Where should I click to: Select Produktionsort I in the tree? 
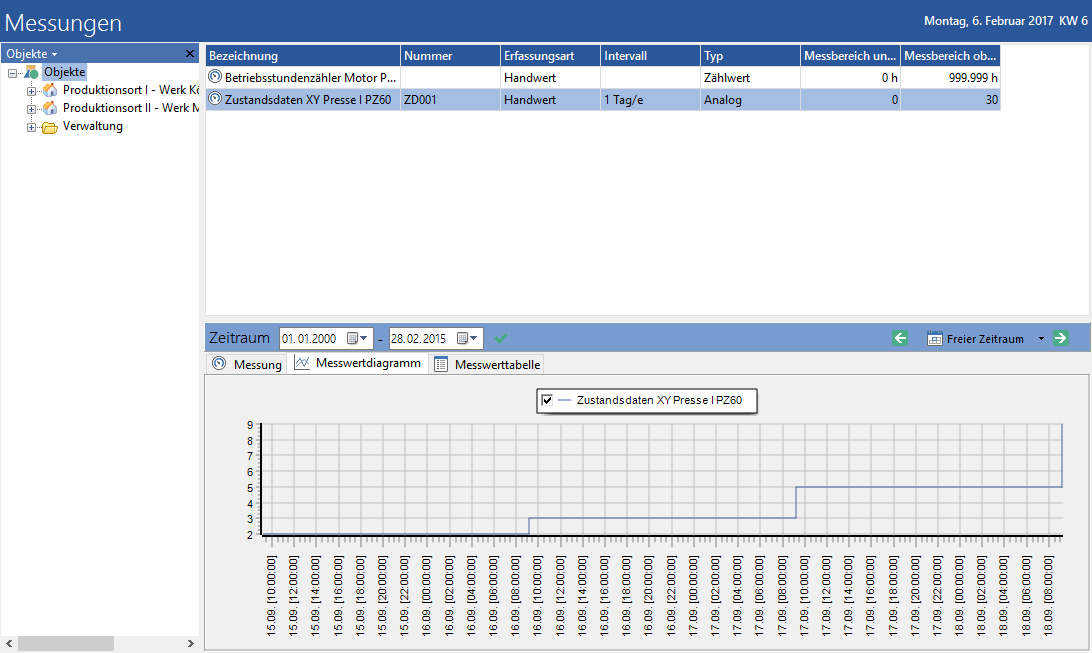pos(130,90)
